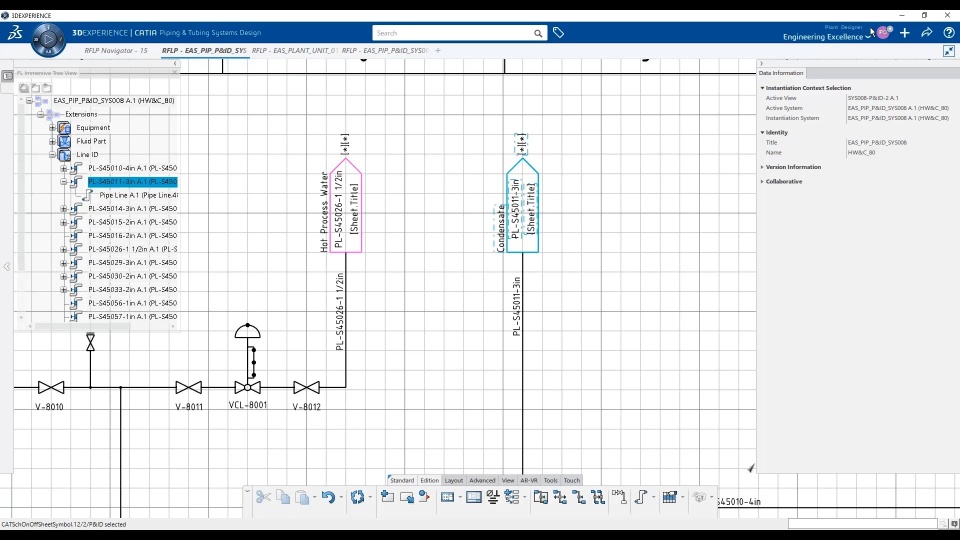Expand the PL-S45014-3in tree node
This screenshot has width=960, height=540.
coord(64,209)
